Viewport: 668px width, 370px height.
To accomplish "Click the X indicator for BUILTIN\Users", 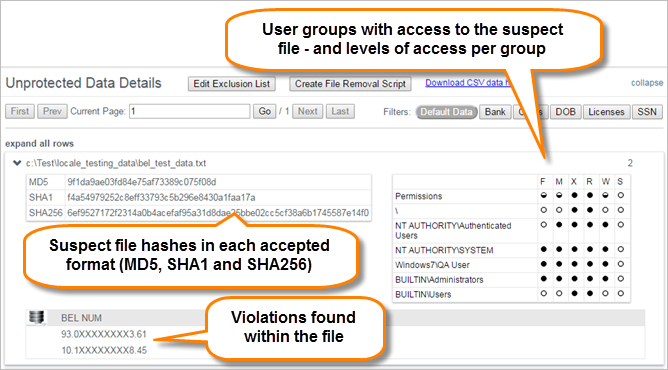I will (x=574, y=294).
